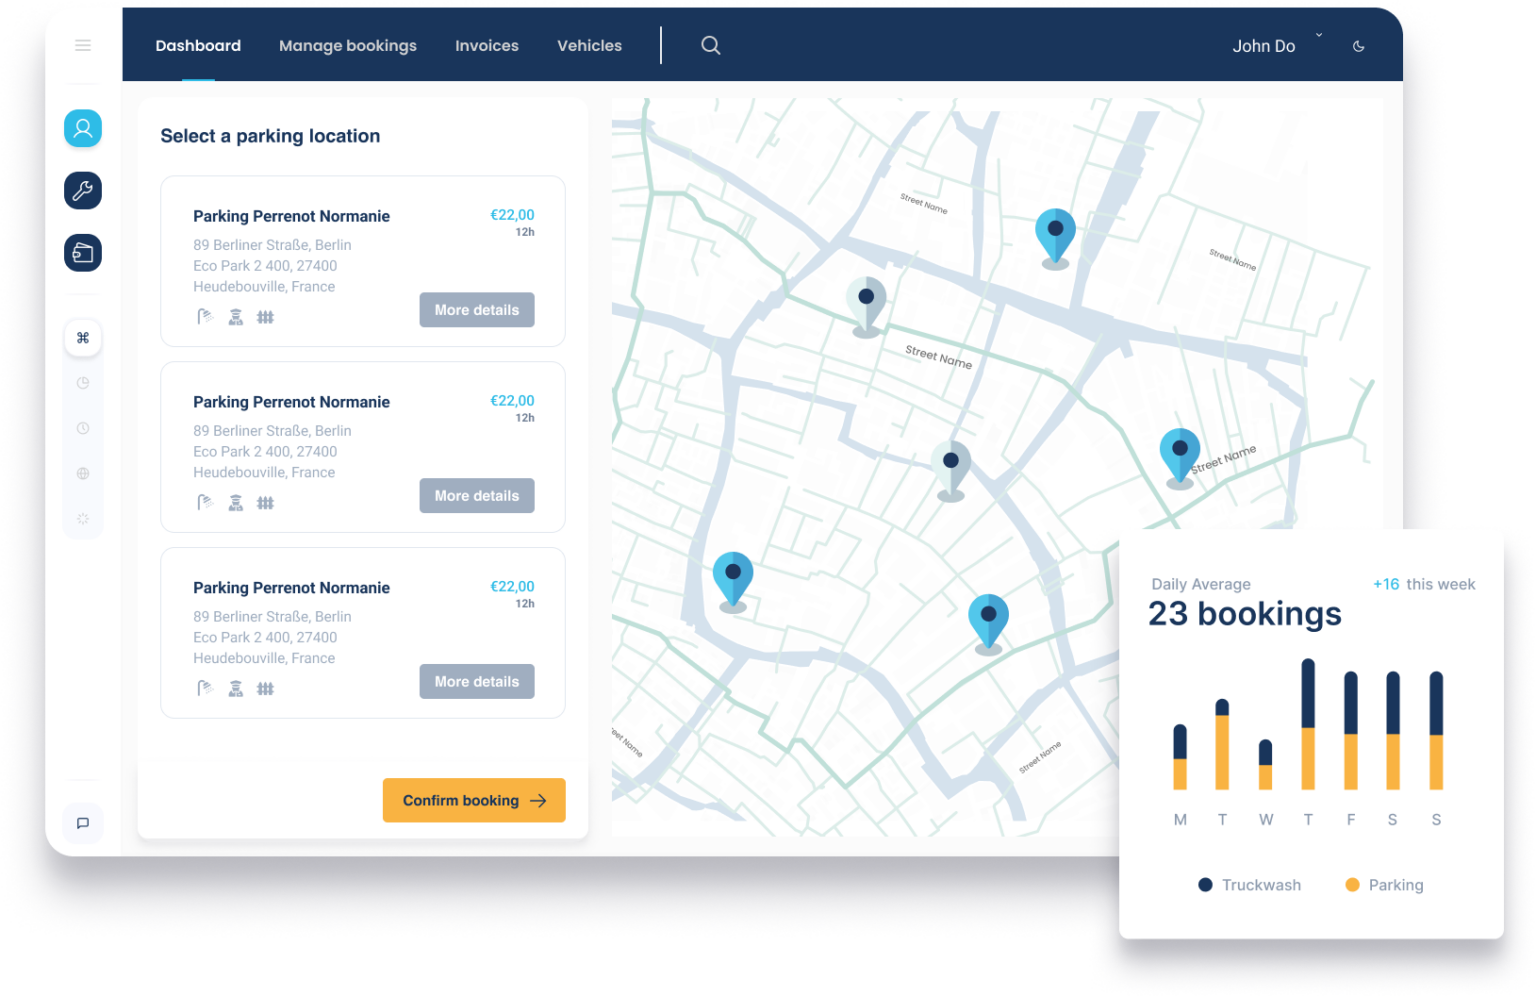The image size is (1536, 996).
Task: Select the wallet icon in sidebar
Action: pyautogui.click(x=83, y=253)
